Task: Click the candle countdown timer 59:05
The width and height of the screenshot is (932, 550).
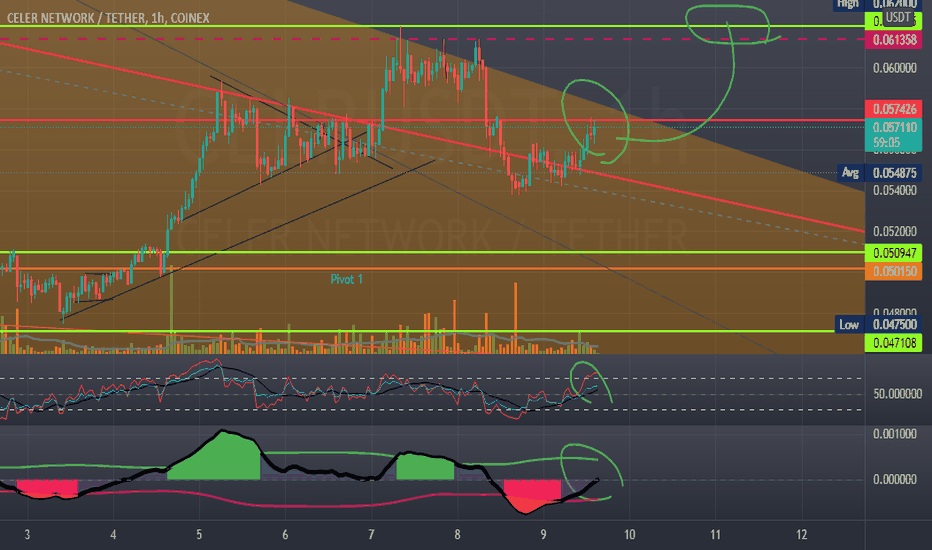Action: [886, 143]
